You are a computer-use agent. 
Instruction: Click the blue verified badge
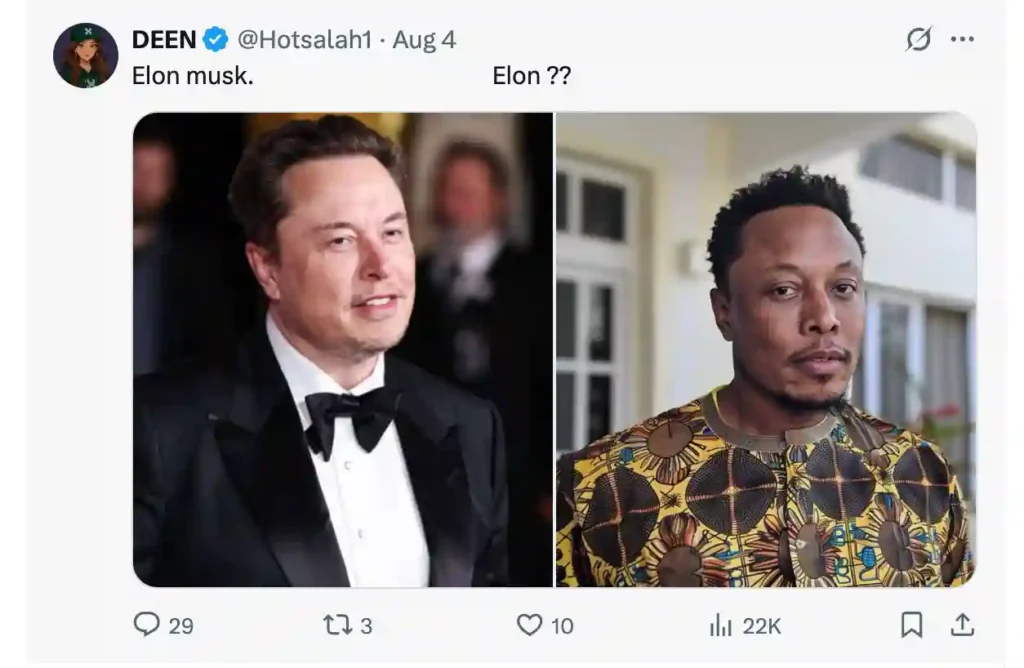[215, 40]
